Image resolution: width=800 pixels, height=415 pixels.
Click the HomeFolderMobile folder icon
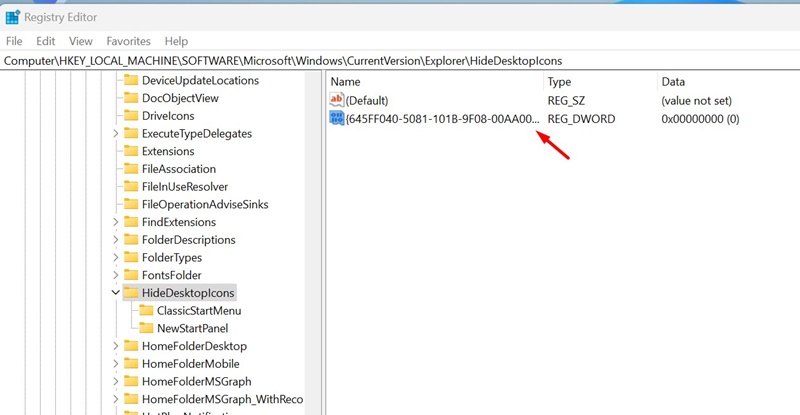[x=131, y=363]
